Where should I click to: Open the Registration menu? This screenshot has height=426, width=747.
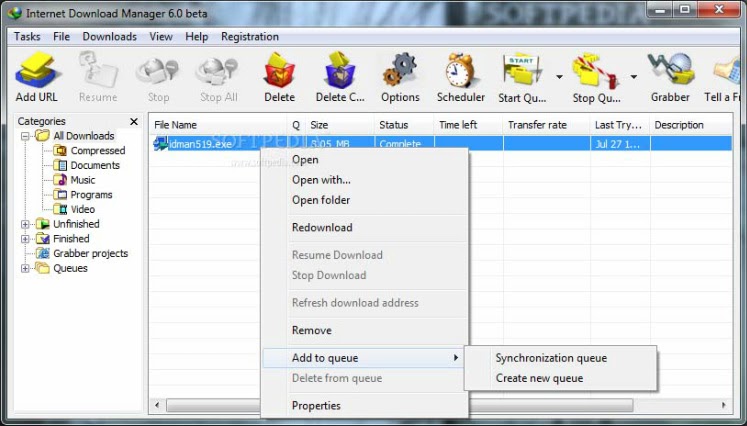(250, 37)
